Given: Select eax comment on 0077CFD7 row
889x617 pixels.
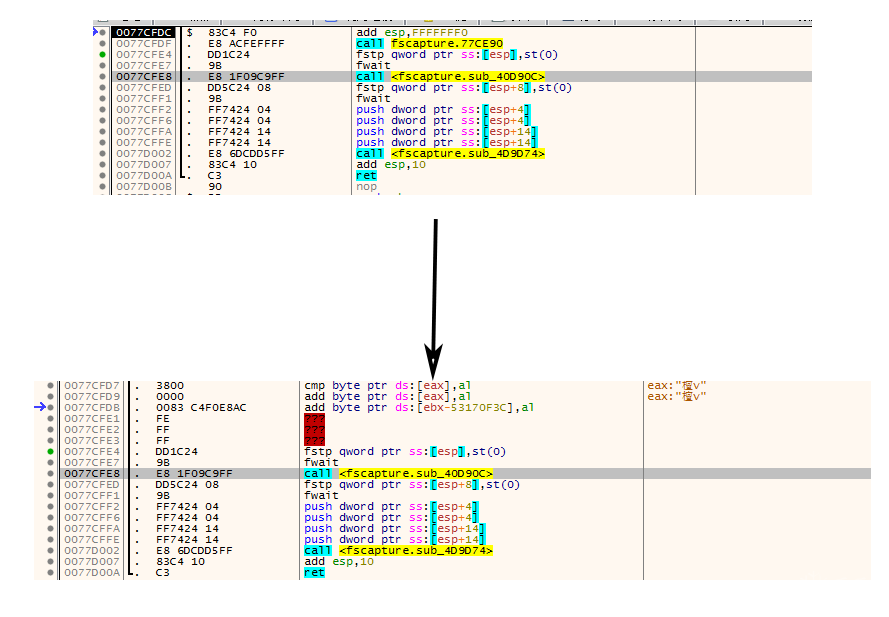Looking at the screenshot, I should [677, 386].
